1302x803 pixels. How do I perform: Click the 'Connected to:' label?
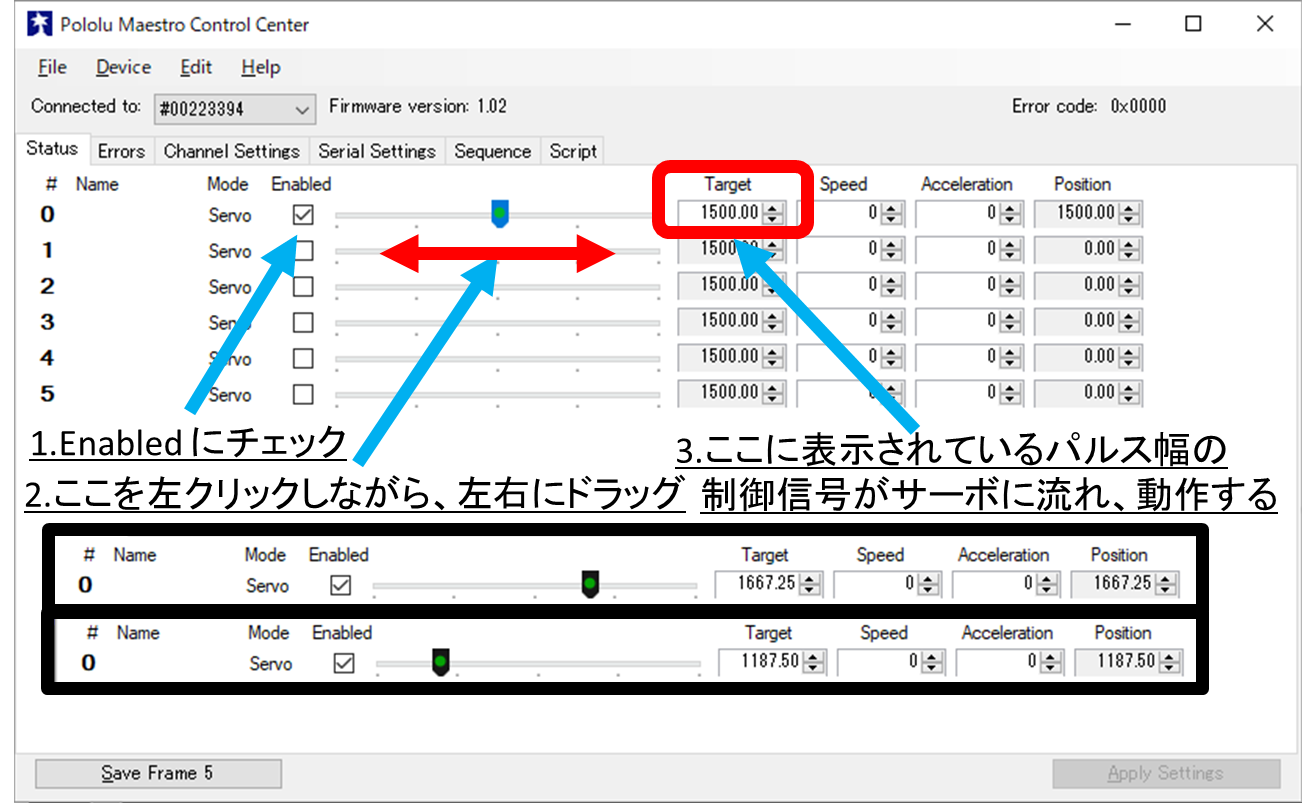(86, 106)
